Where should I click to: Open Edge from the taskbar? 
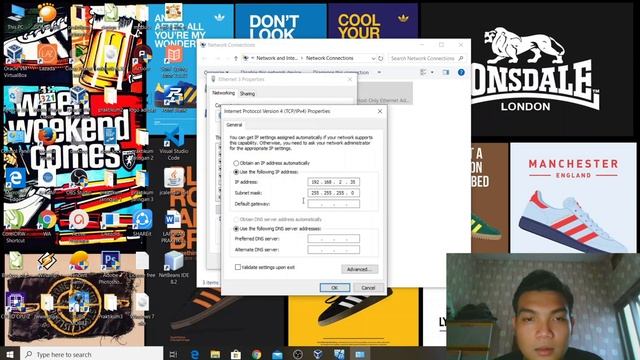(195, 354)
